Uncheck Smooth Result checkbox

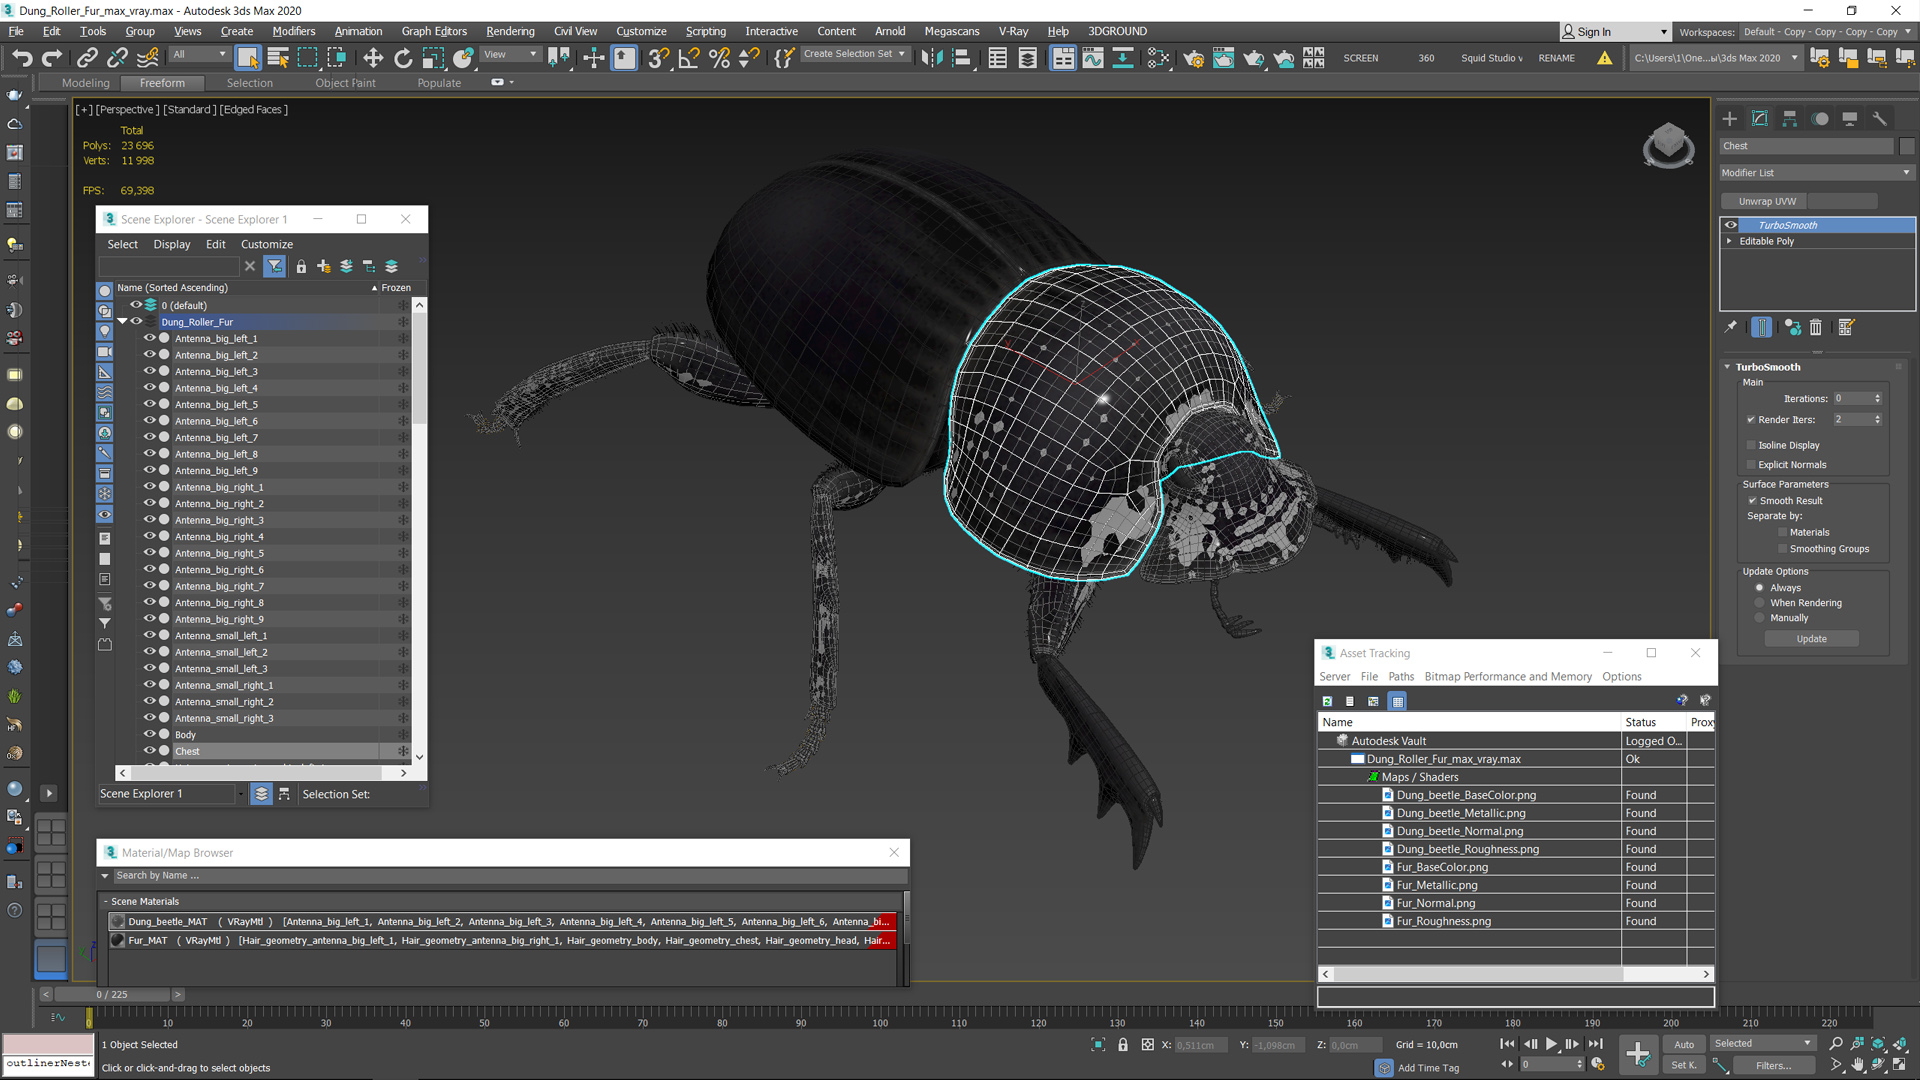click(1752, 501)
